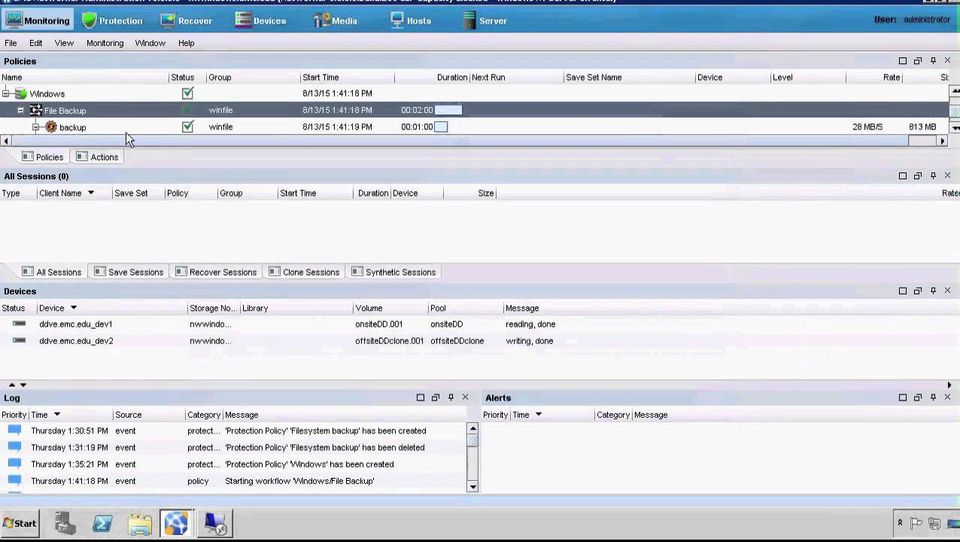Image resolution: width=960 pixels, height=542 pixels.
Task: Select the File Backup workflow icon
Action: point(36,110)
